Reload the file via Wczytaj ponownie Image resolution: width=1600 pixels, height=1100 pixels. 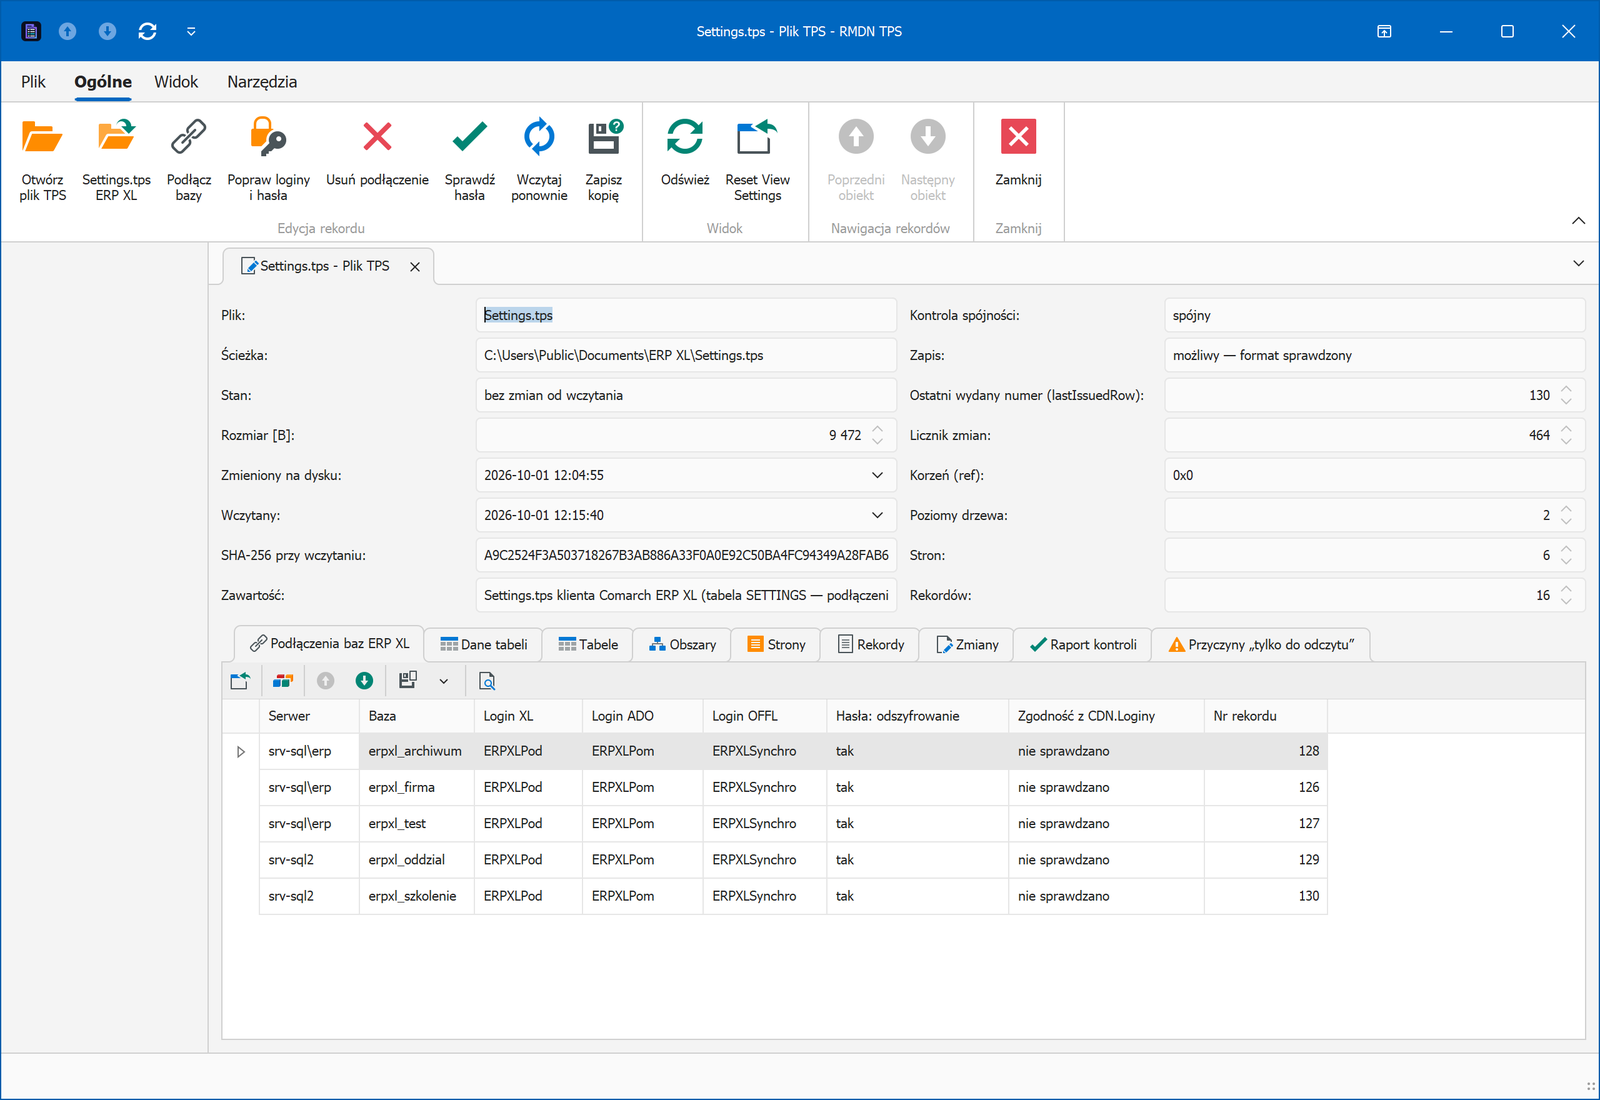(539, 161)
